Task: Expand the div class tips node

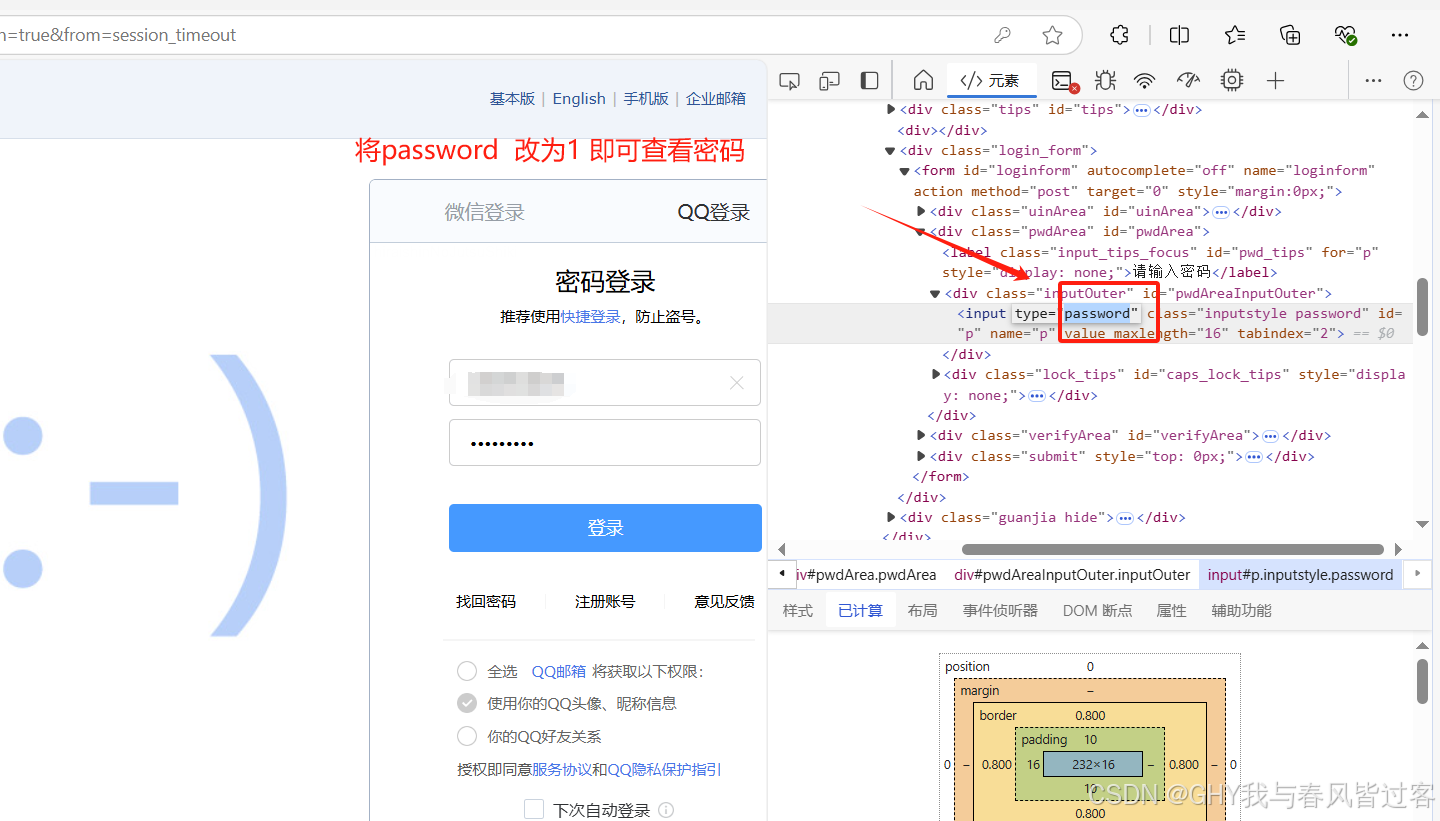Action: [892, 109]
